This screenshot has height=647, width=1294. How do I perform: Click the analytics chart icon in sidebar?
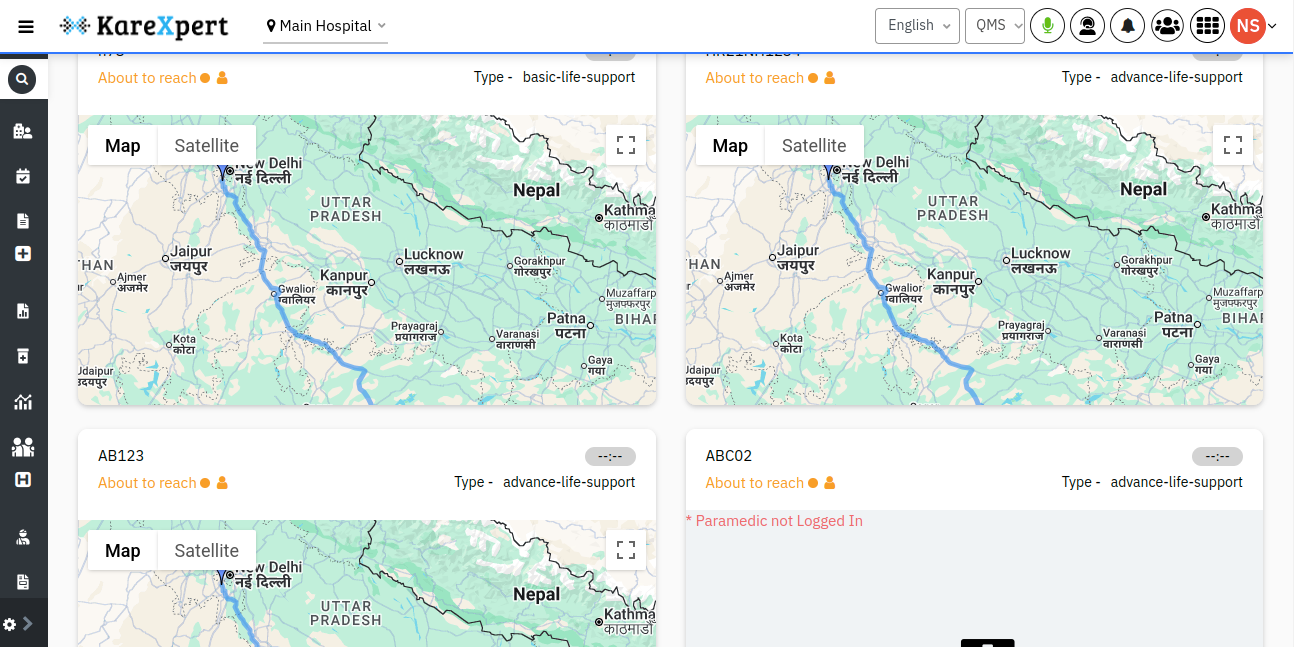coord(22,401)
